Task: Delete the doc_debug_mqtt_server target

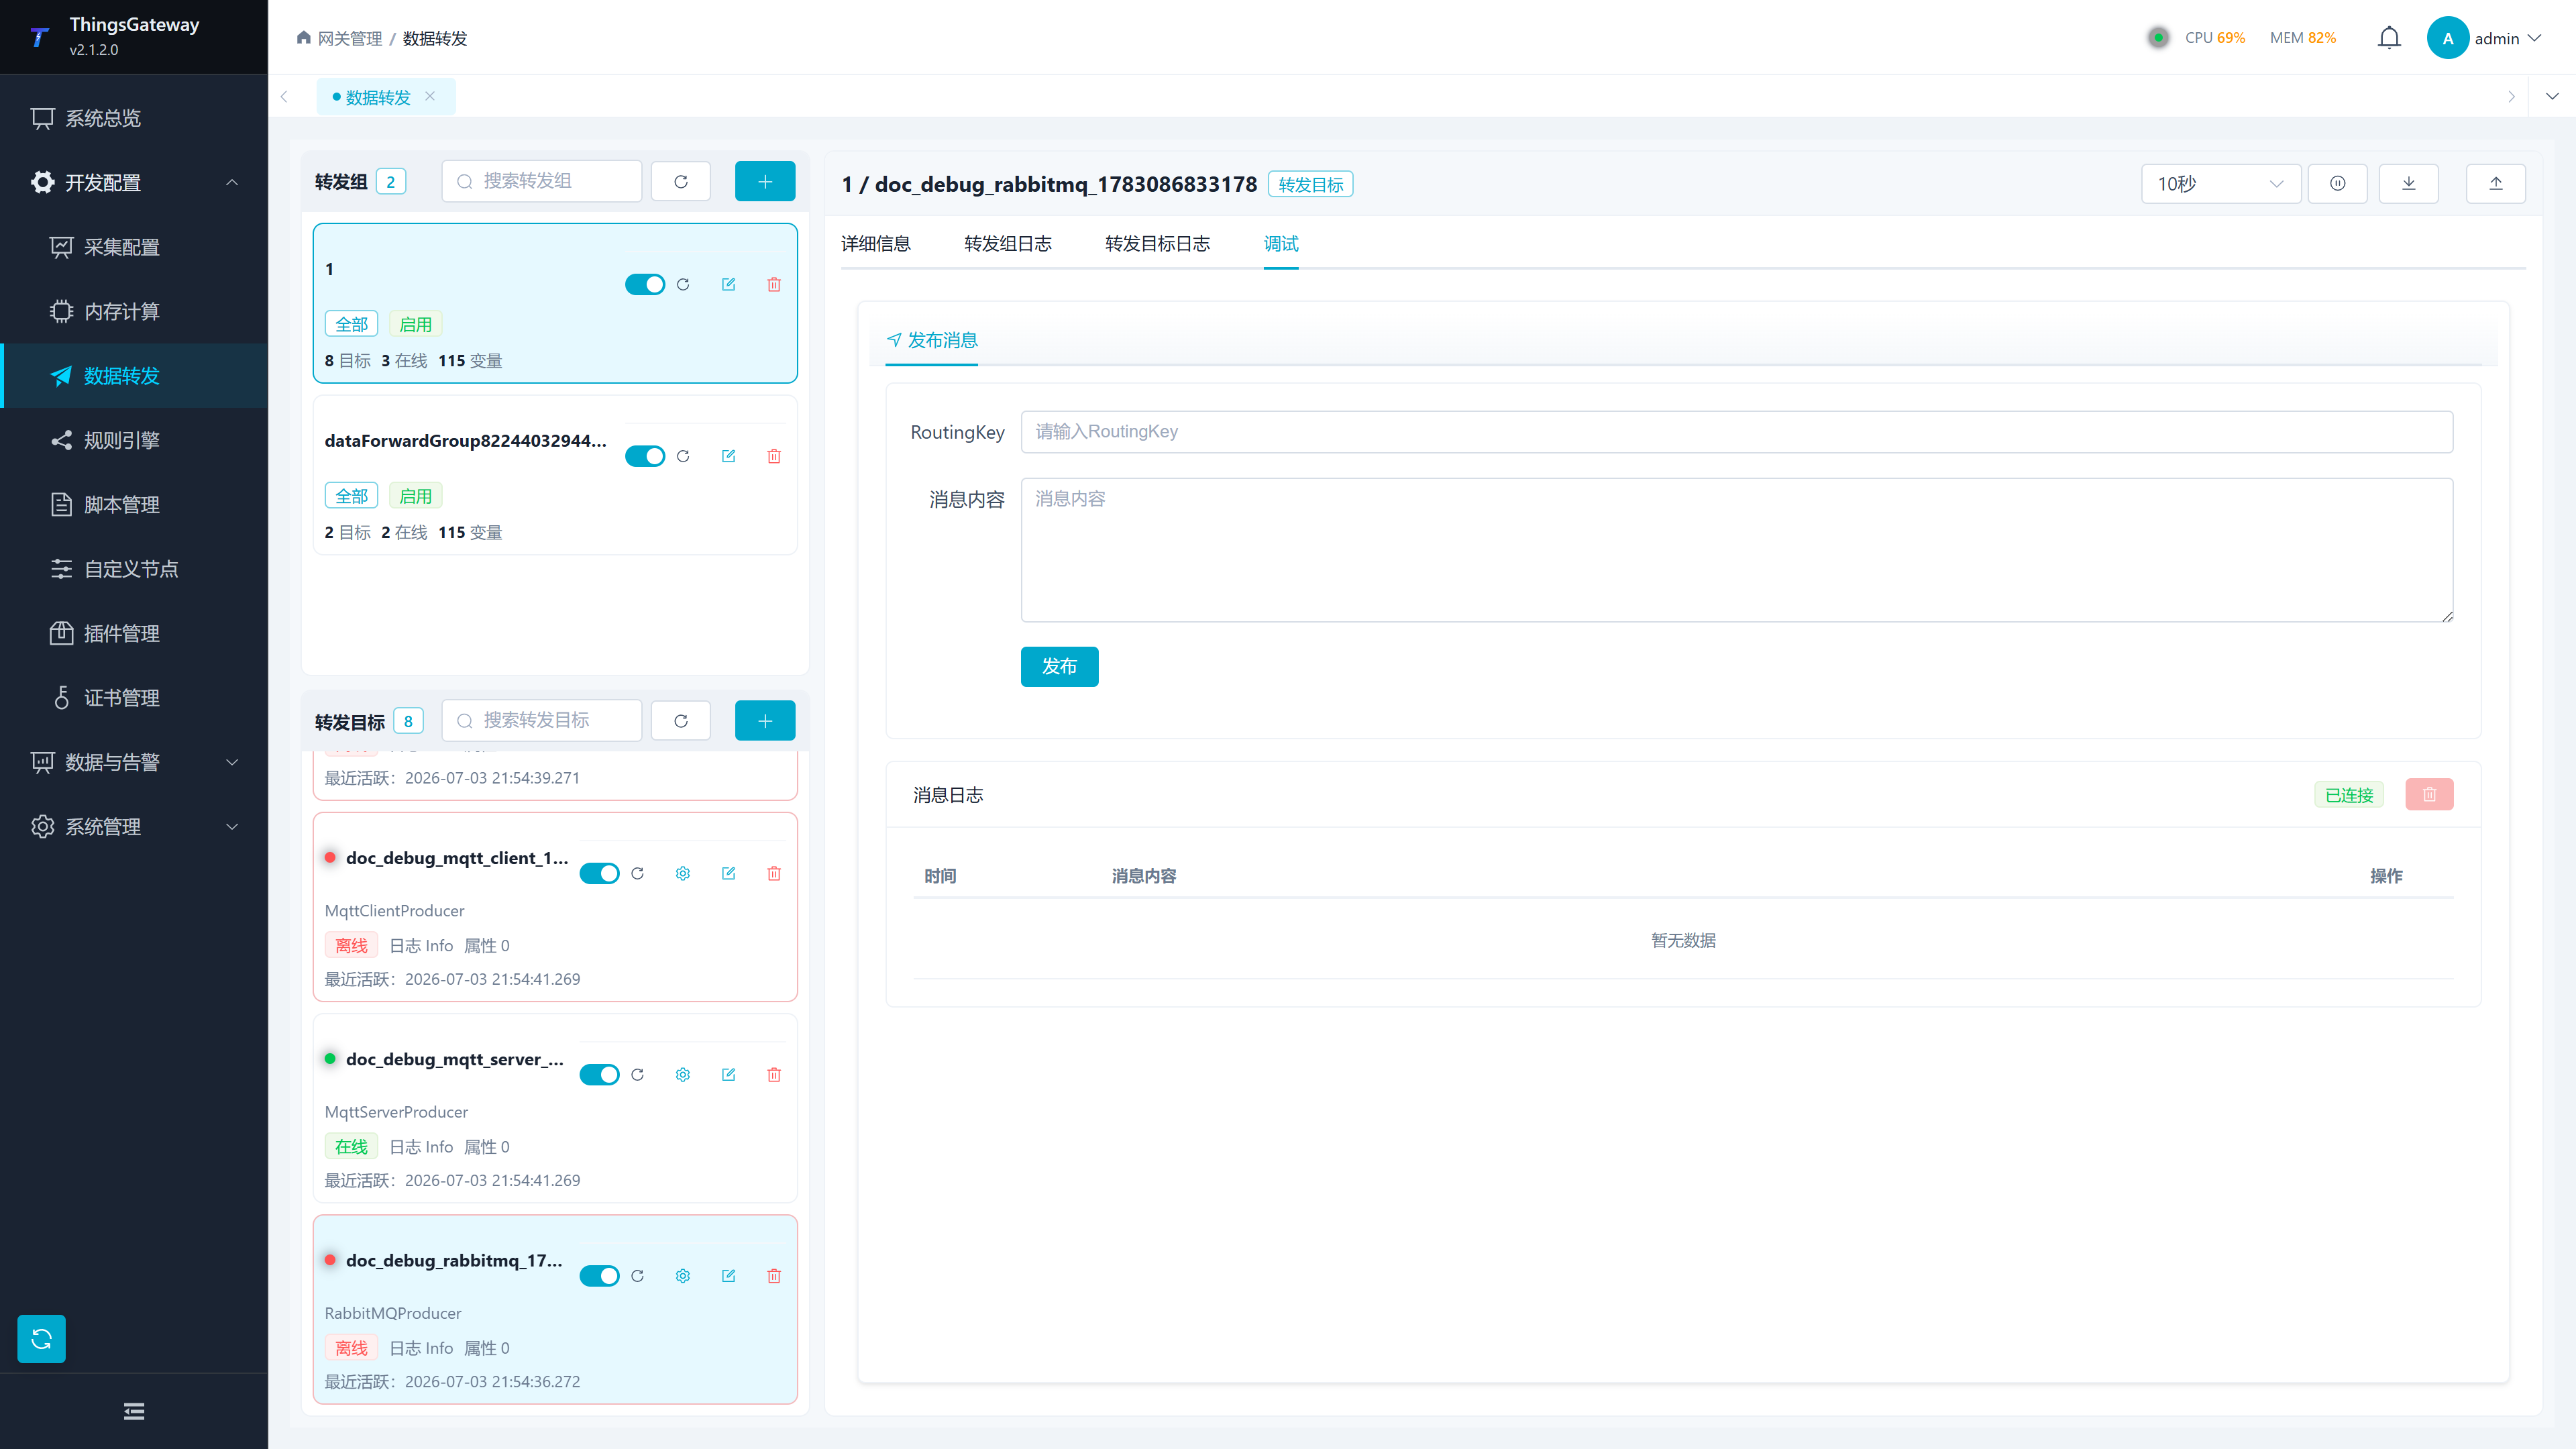Action: pos(774,1075)
